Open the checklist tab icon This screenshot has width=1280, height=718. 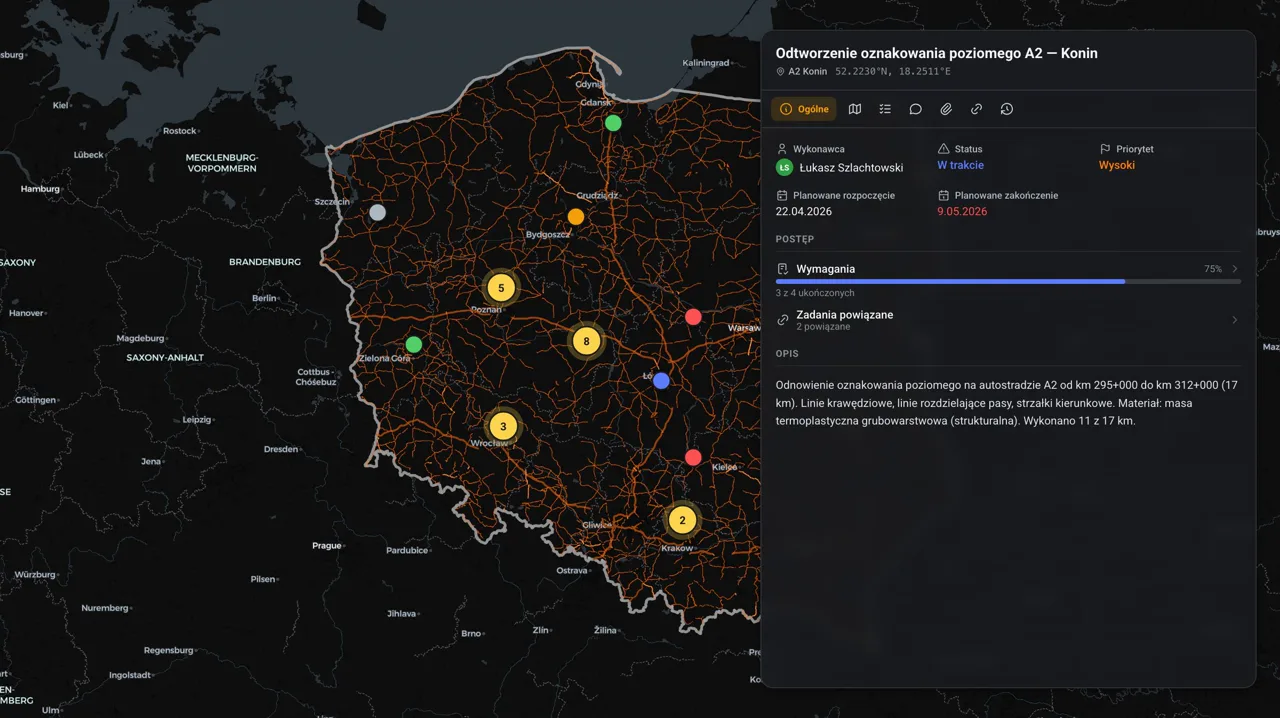885,109
